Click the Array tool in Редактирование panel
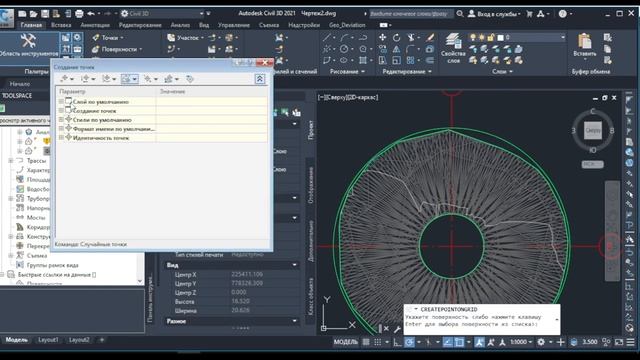 pos(410,60)
